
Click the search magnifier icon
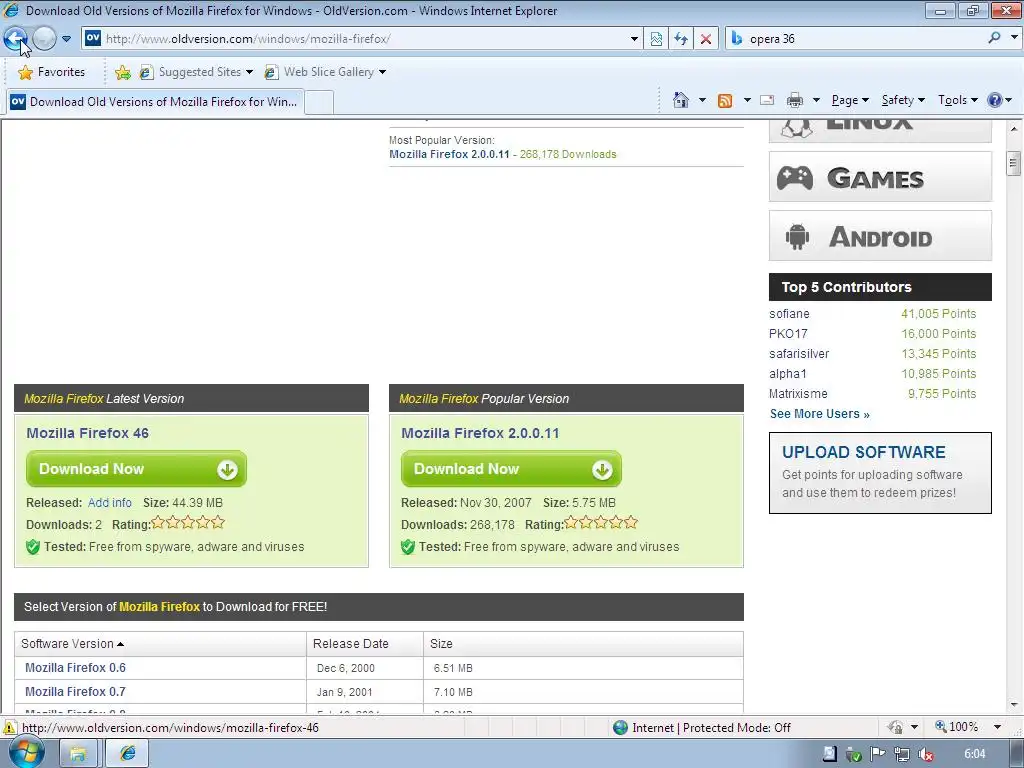994,38
